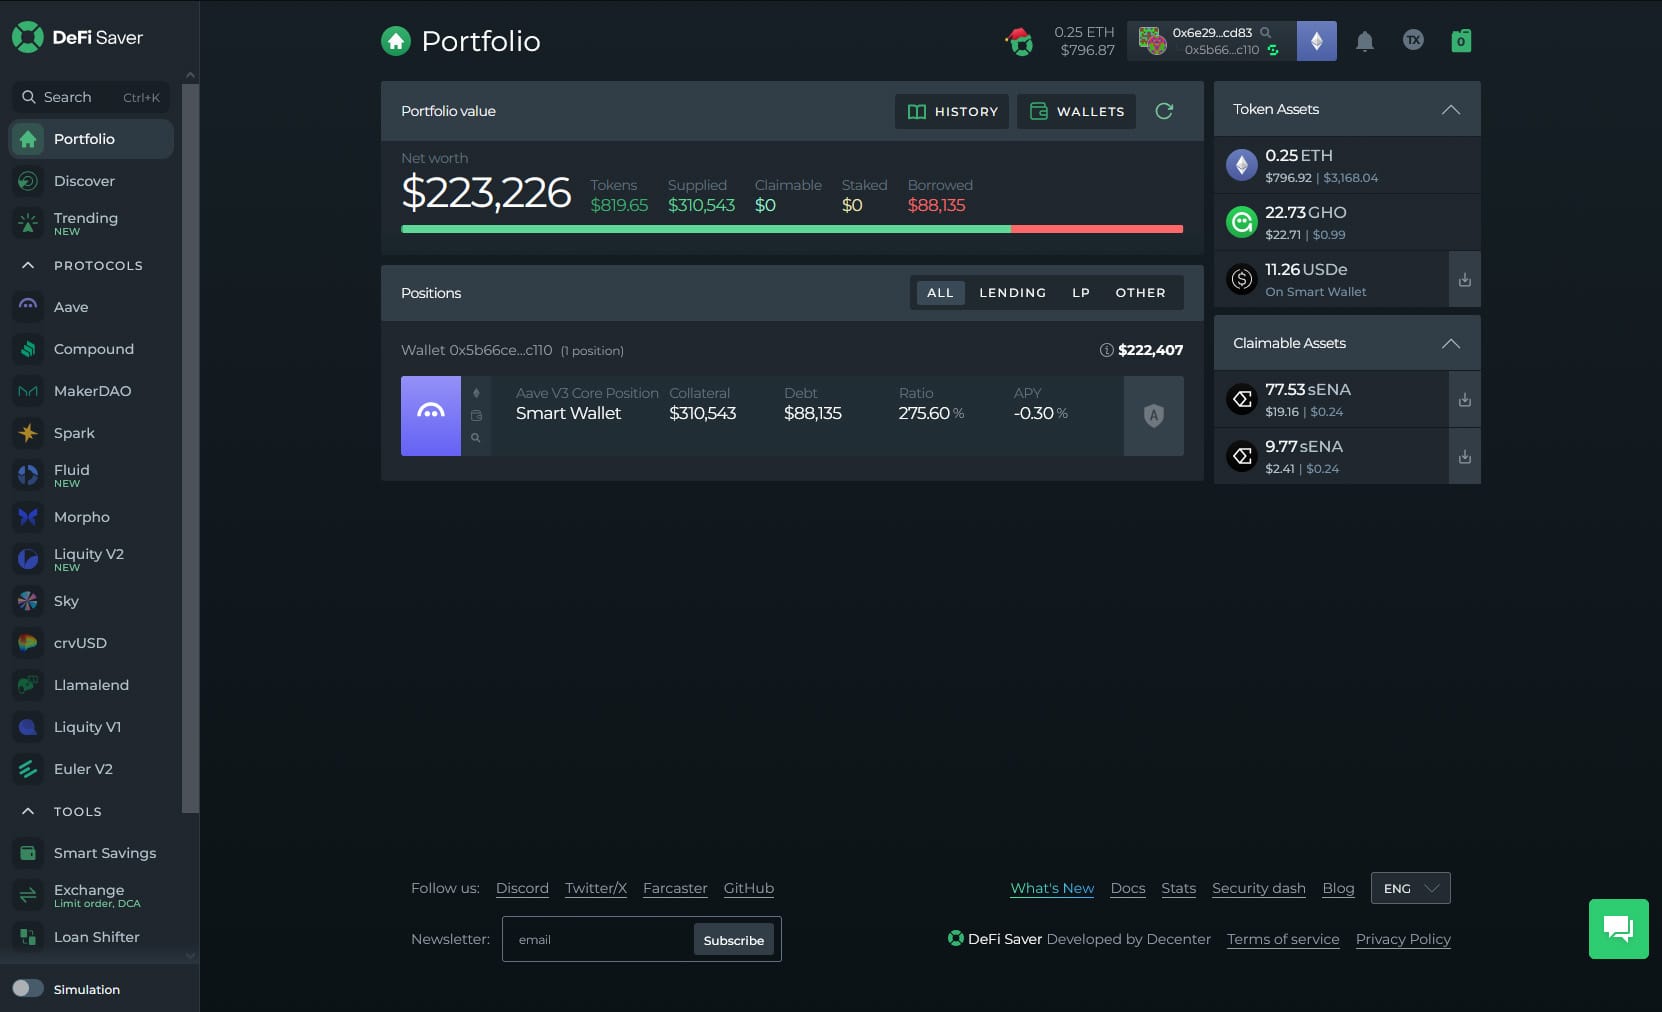
Task: Collapse the Protocols sidebar section
Action: (x=28, y=266)
